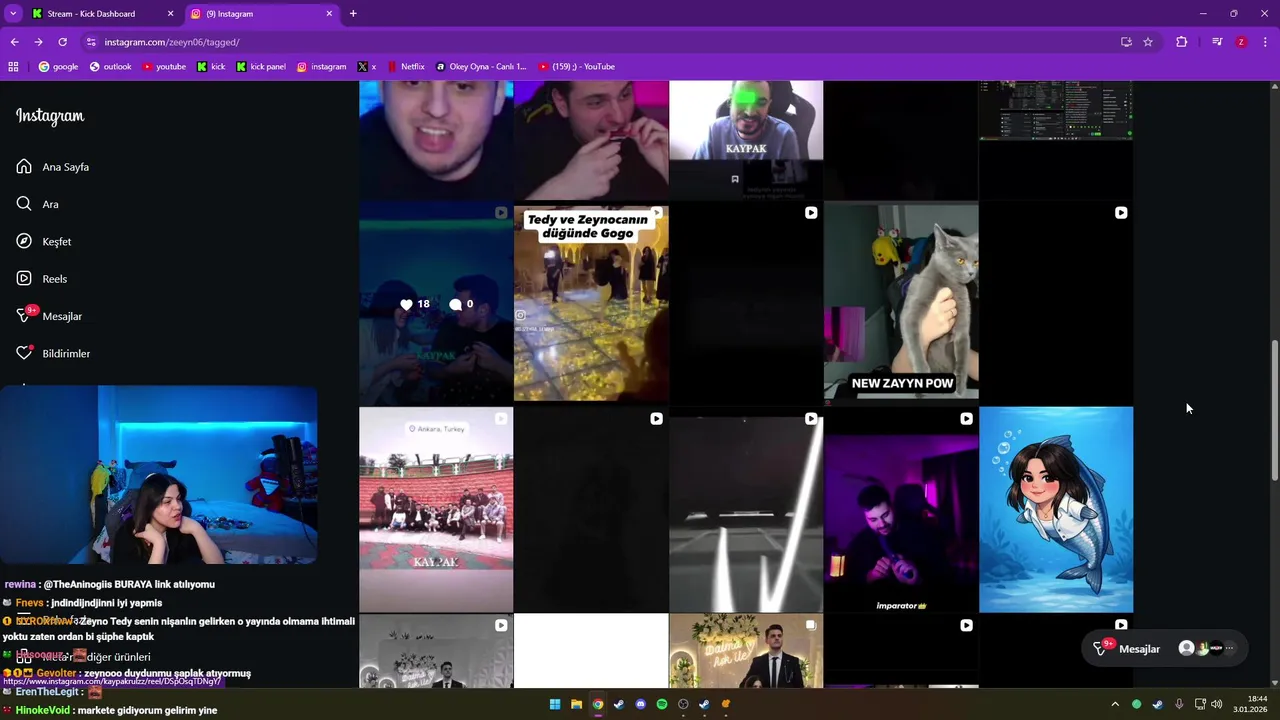Open the Okey Oyna bookmark

tap(480, 67)
